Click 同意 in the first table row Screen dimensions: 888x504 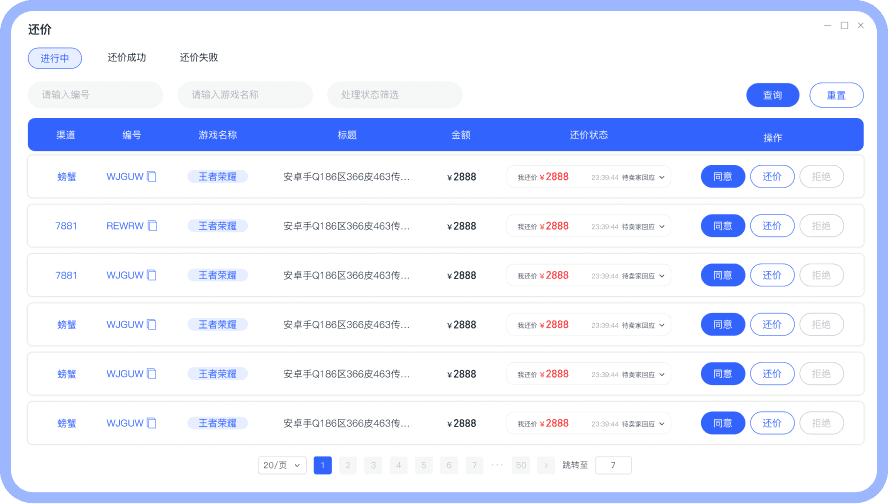723,177
